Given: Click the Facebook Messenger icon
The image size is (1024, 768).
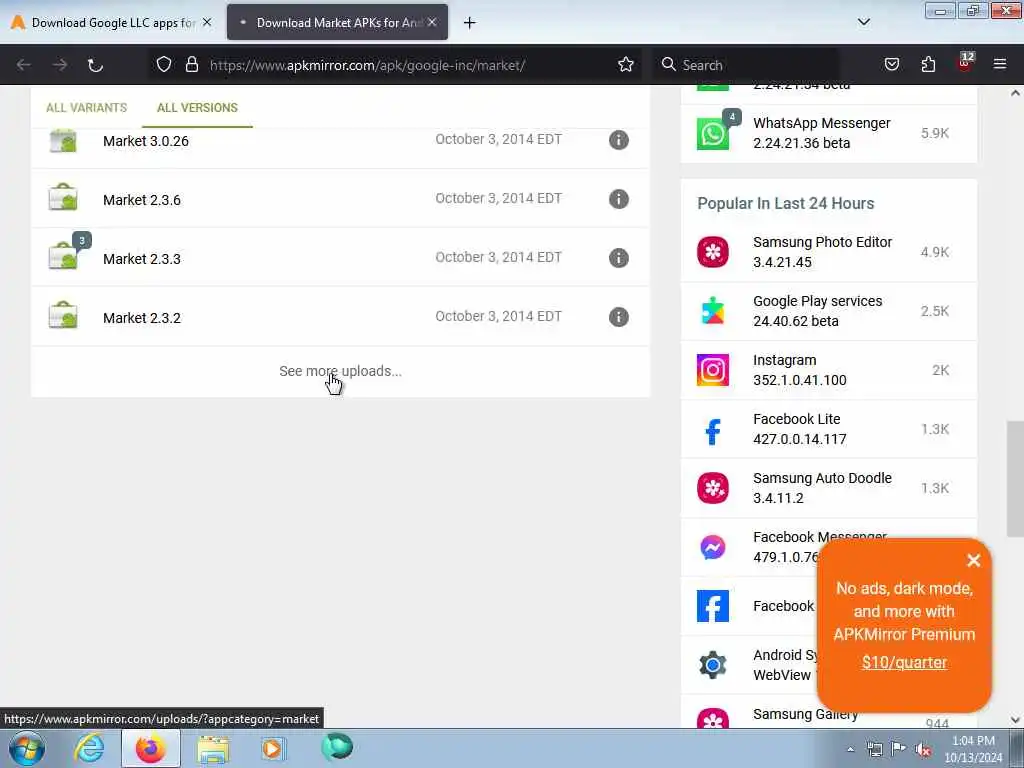Looking at the screenshot, I should pos(712,547).
